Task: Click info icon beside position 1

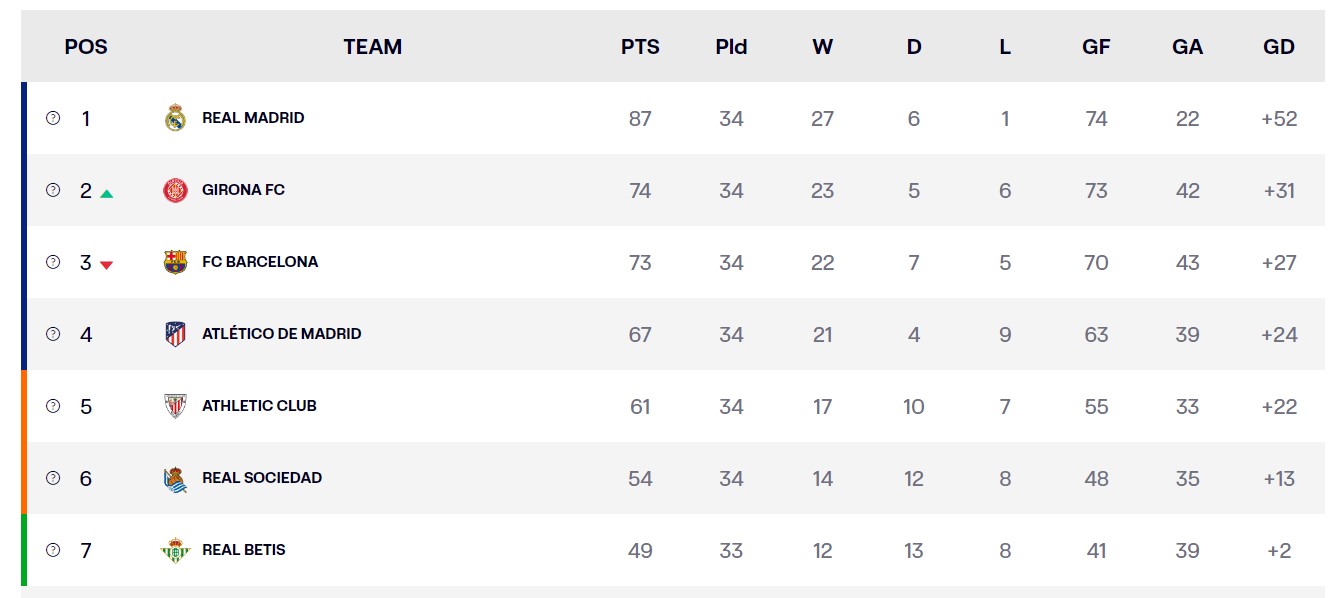Action: click(x=53, y=118)
